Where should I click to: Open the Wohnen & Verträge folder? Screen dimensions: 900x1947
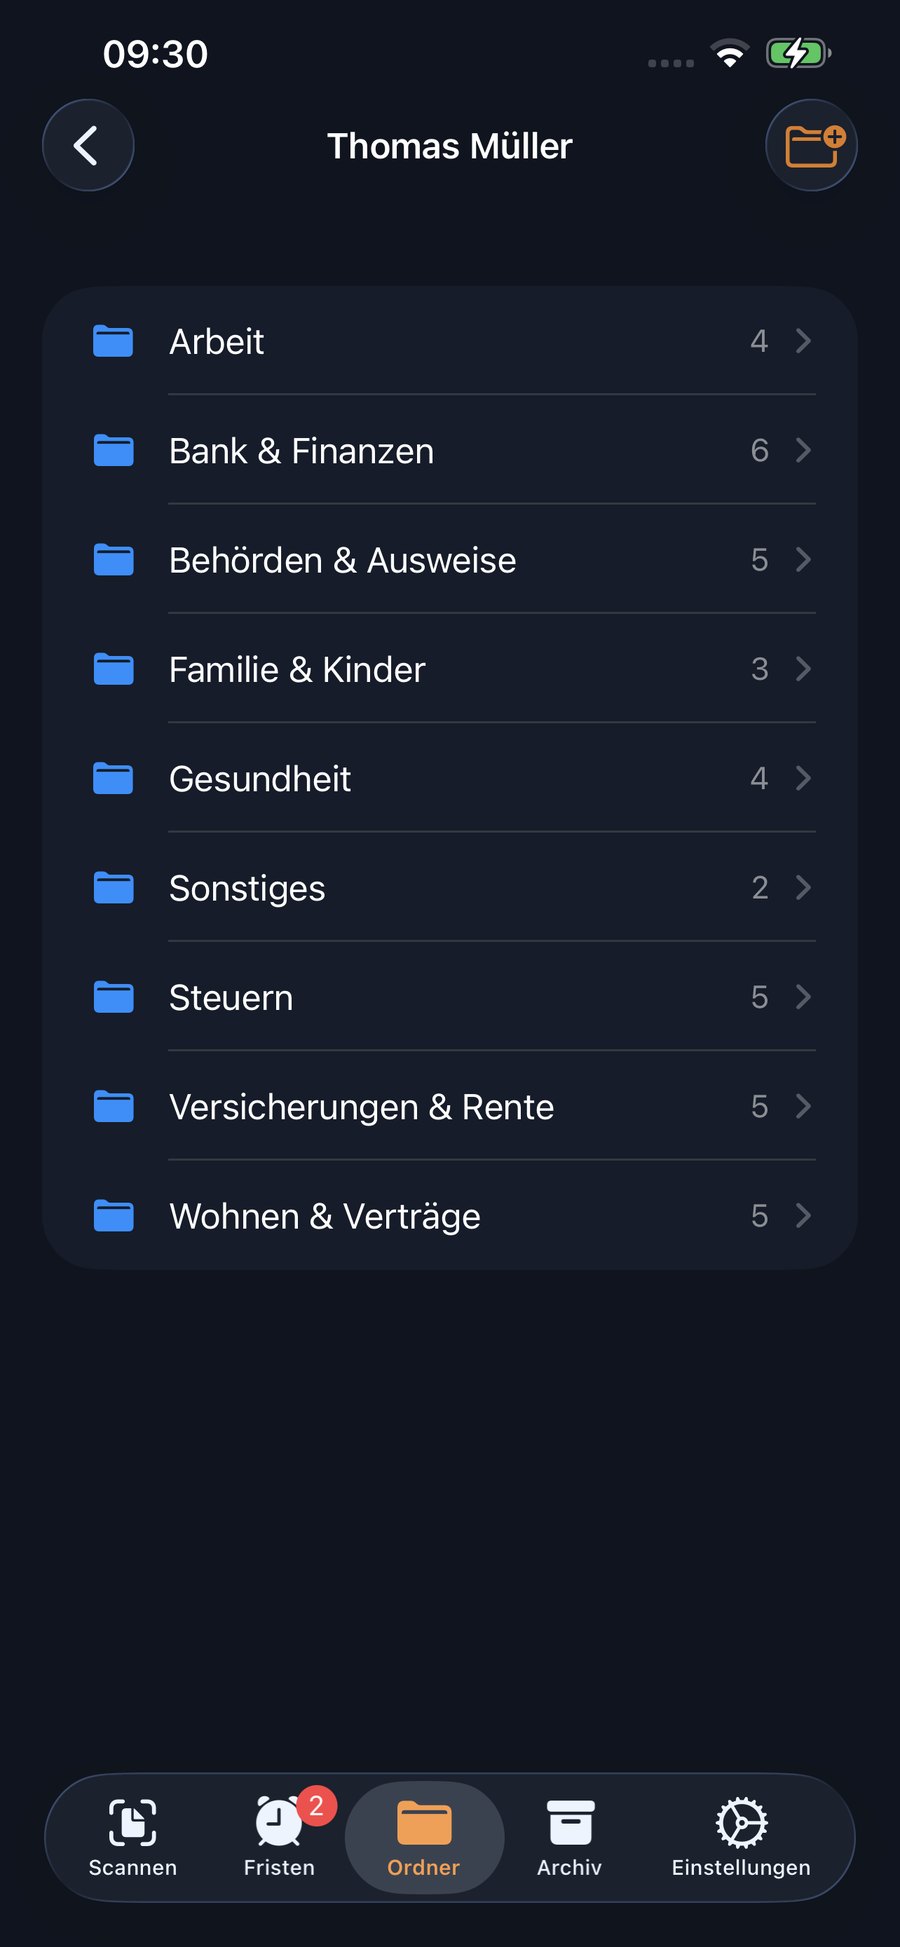(x=450, y=1216)
